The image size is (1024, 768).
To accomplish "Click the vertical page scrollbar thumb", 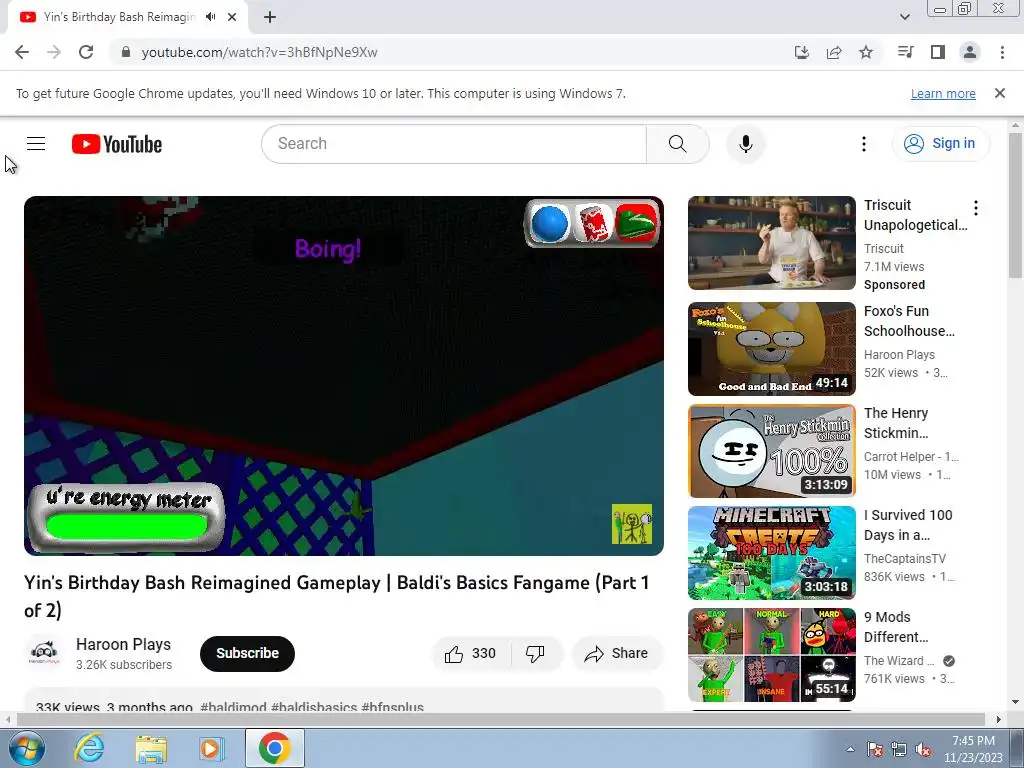I will tap(1015, 206).
